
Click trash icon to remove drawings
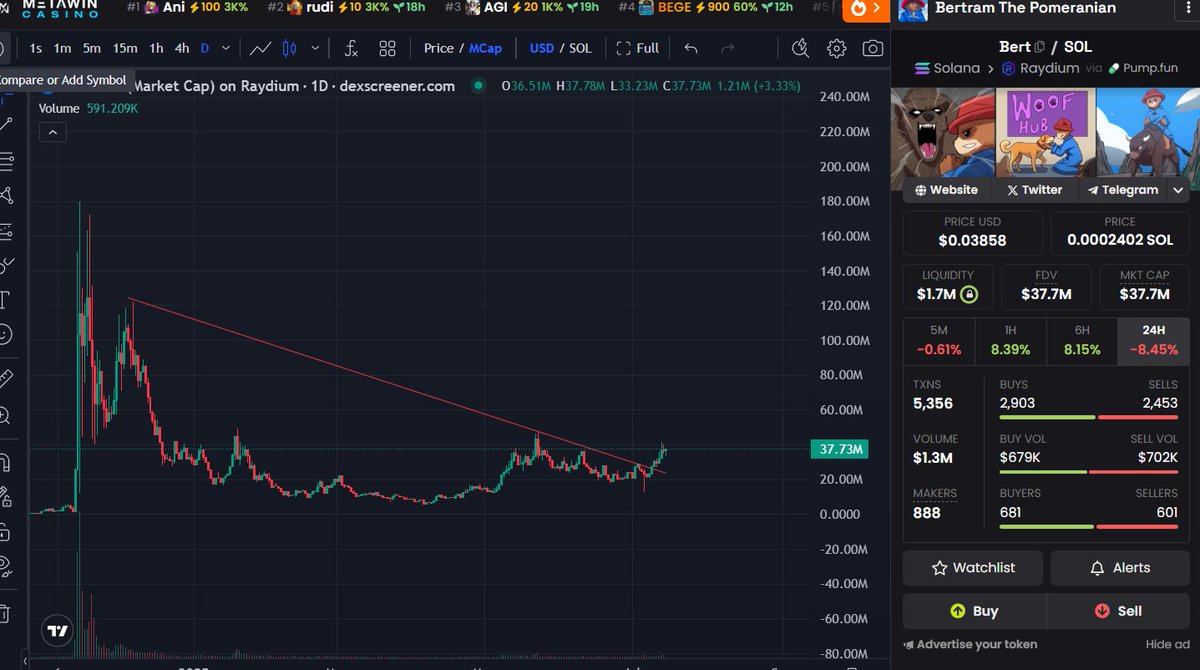[x=5, y=612]
